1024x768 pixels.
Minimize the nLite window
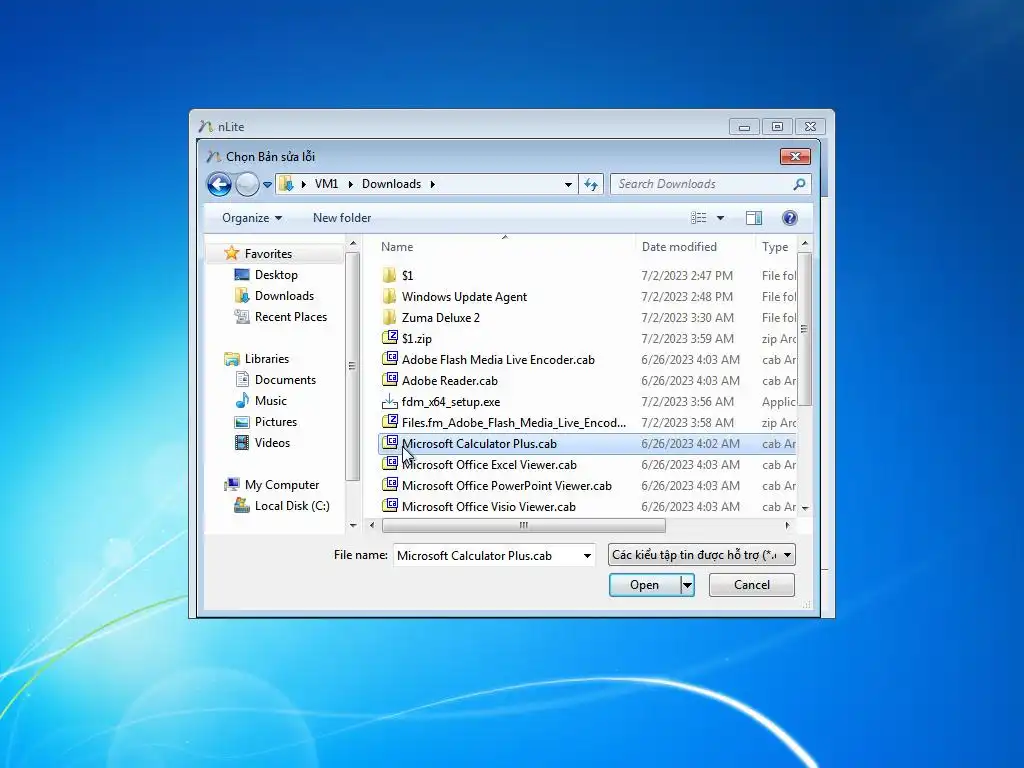click(744, 127)
